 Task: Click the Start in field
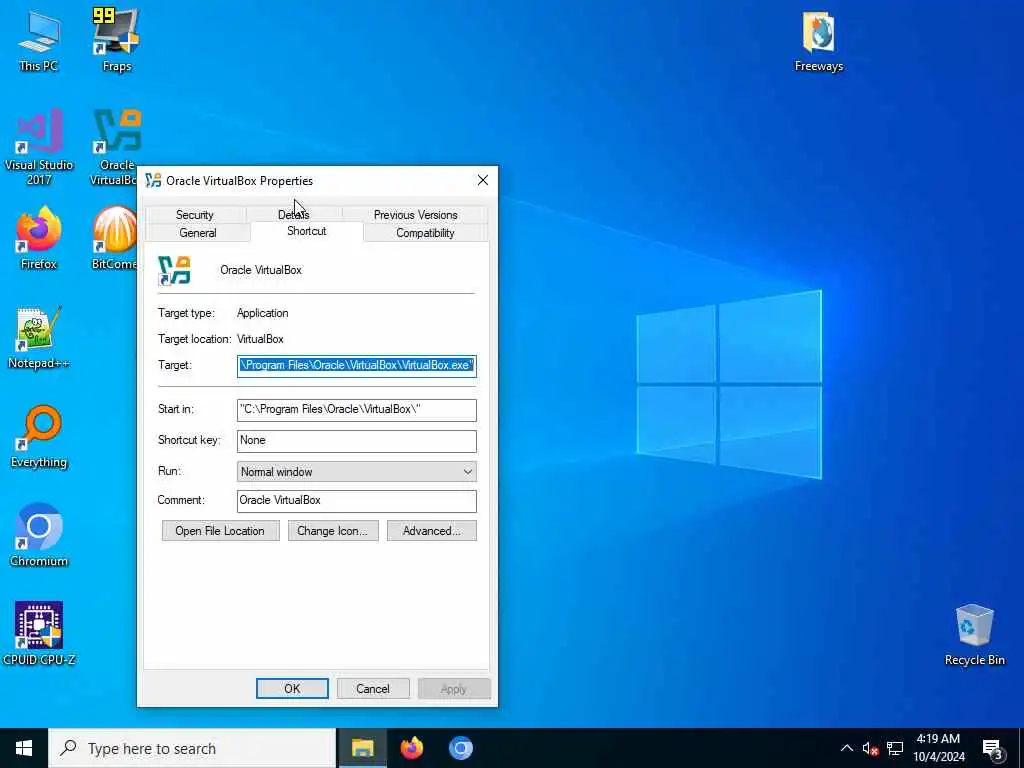click(357, 409)
